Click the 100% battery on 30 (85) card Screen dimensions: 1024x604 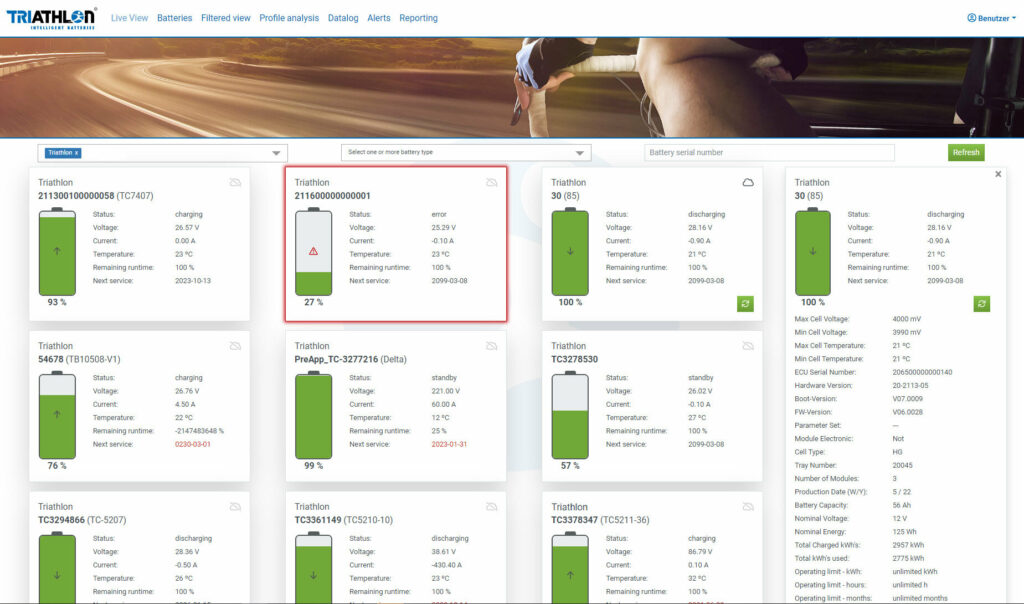[x=570, y=252]
